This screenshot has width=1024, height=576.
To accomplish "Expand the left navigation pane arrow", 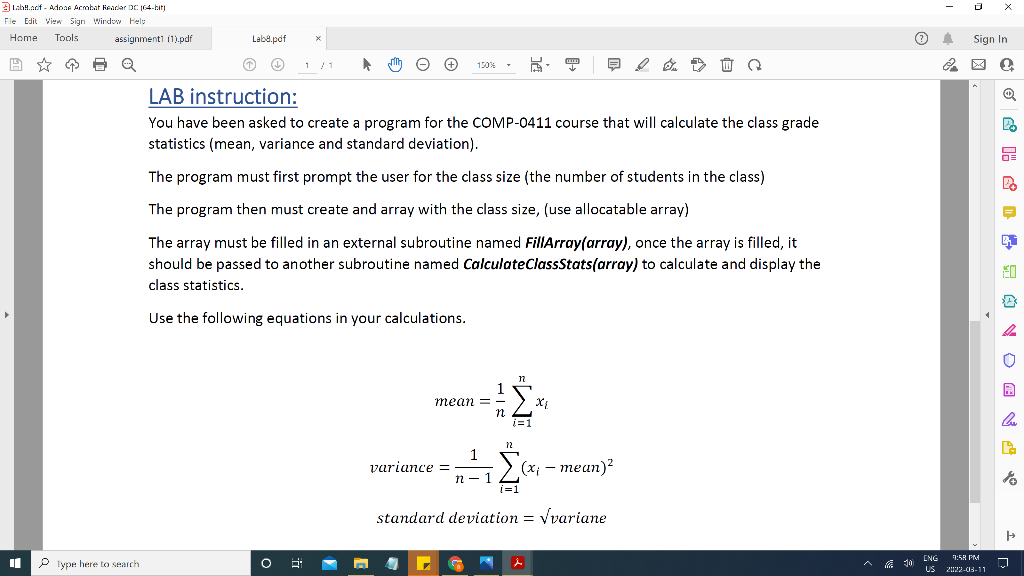I will (x=7, y=315).
